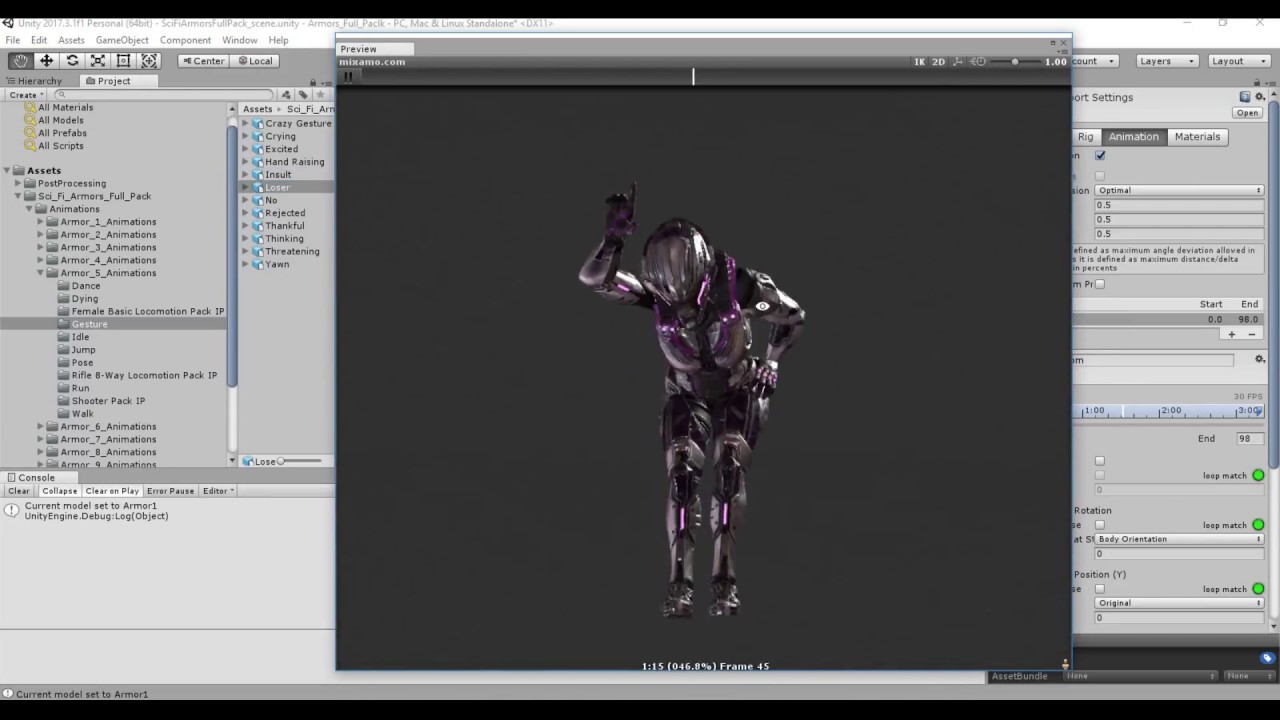This screenshot has height=720, width=1280.
Task: Open the inspector gear settings menu
Action: point(1261,97)
